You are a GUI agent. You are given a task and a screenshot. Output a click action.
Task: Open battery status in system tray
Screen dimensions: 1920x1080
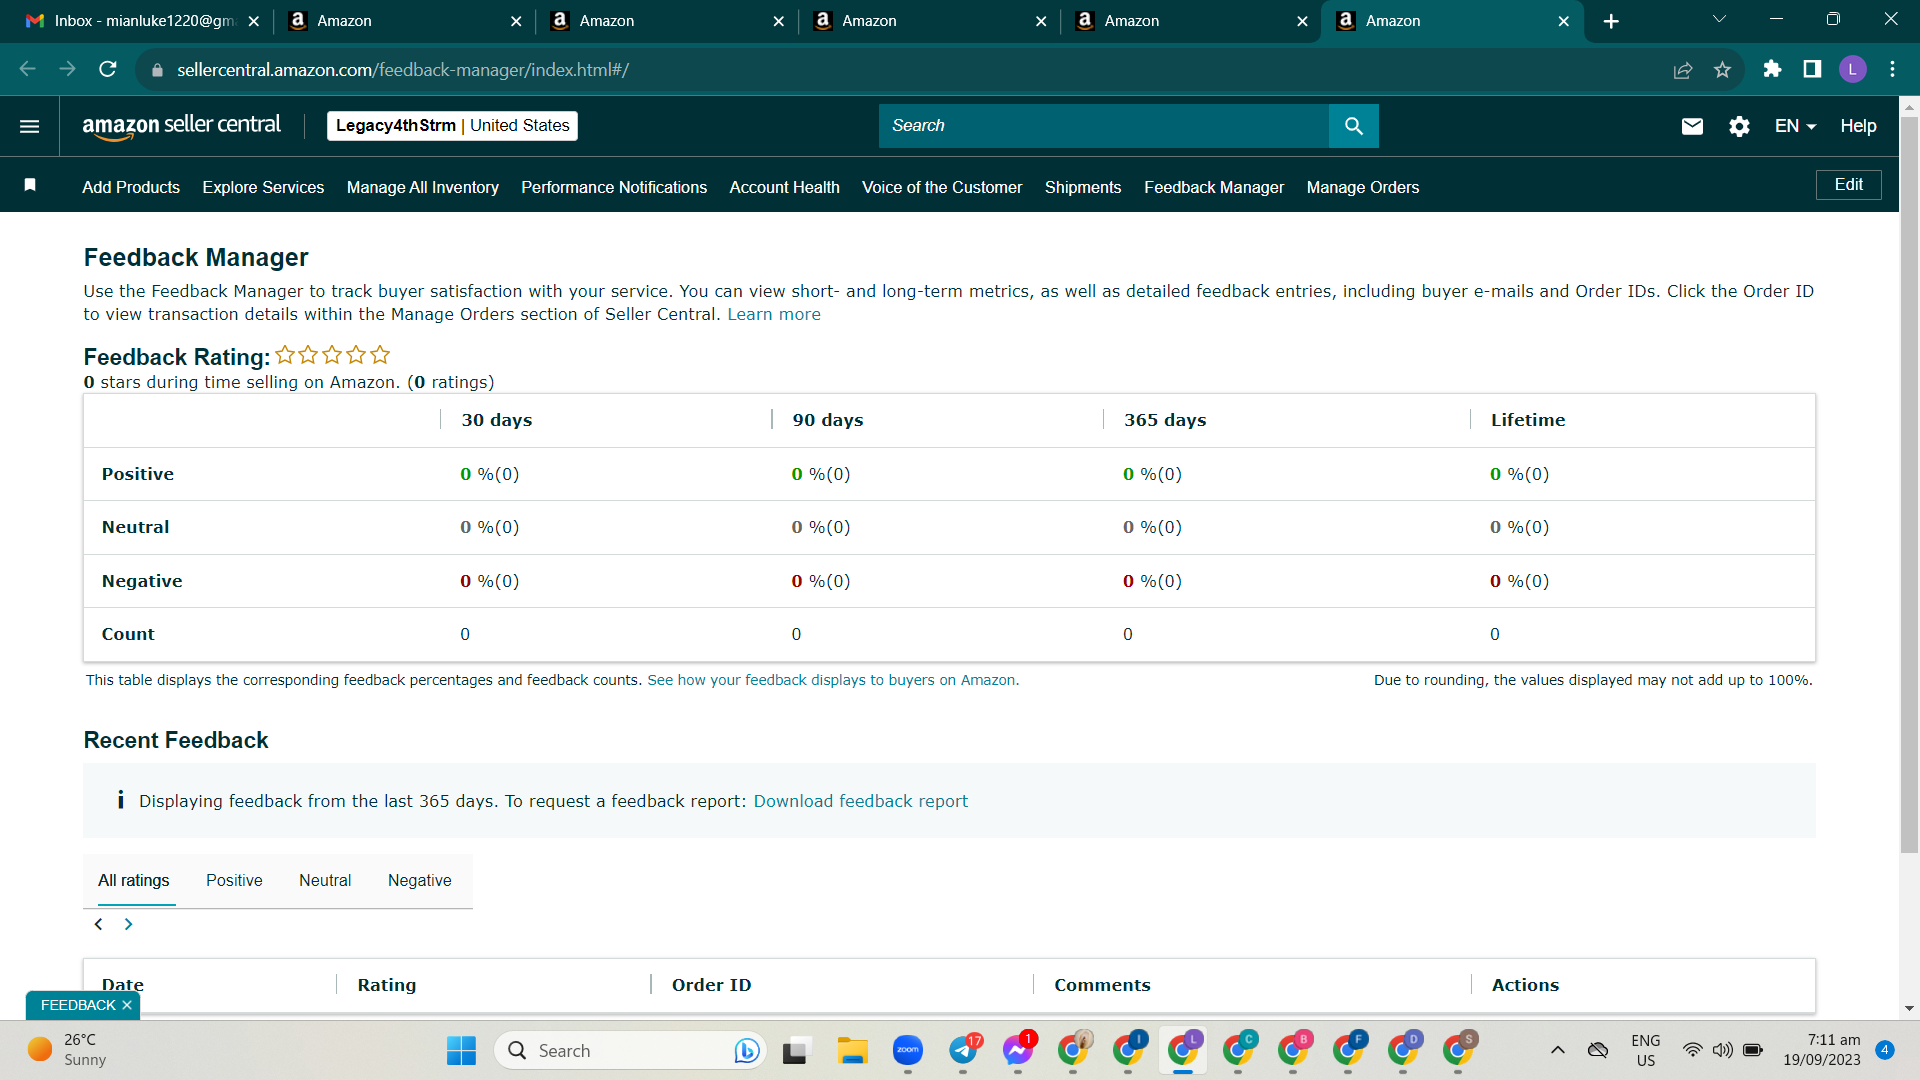1753,1050
